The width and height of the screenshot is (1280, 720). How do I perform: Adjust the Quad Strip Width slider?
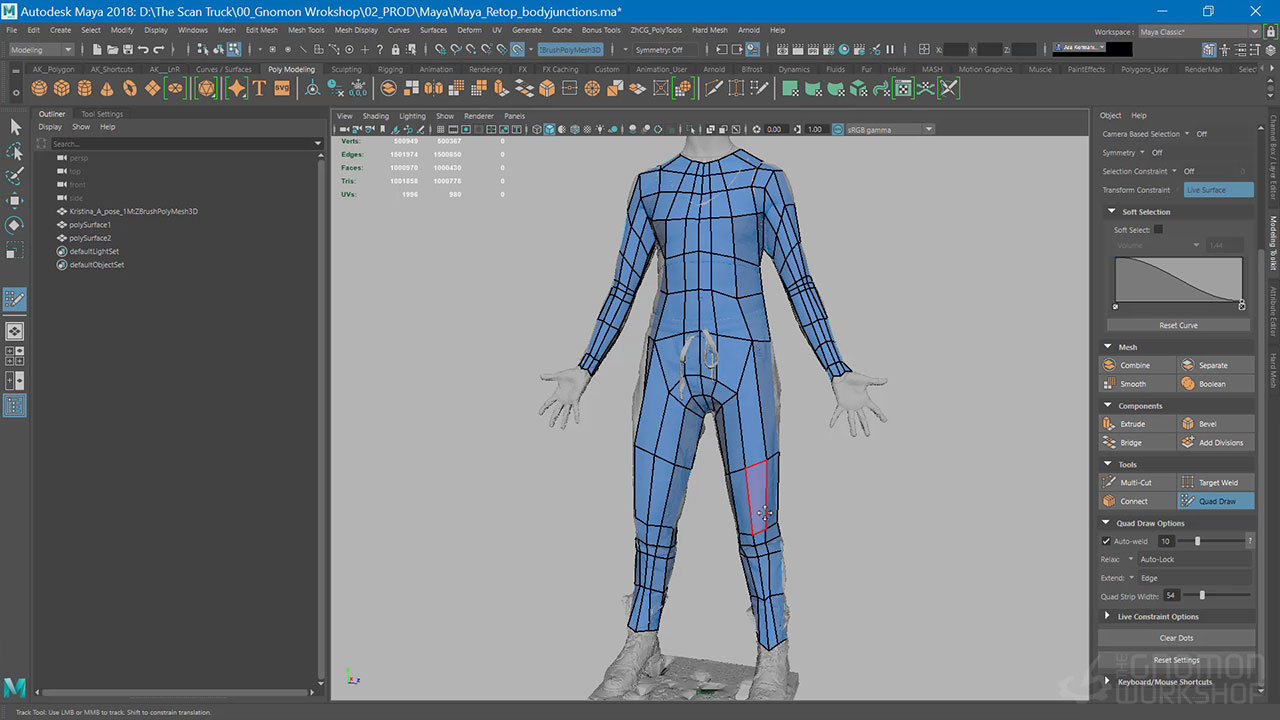(1202, 596)
